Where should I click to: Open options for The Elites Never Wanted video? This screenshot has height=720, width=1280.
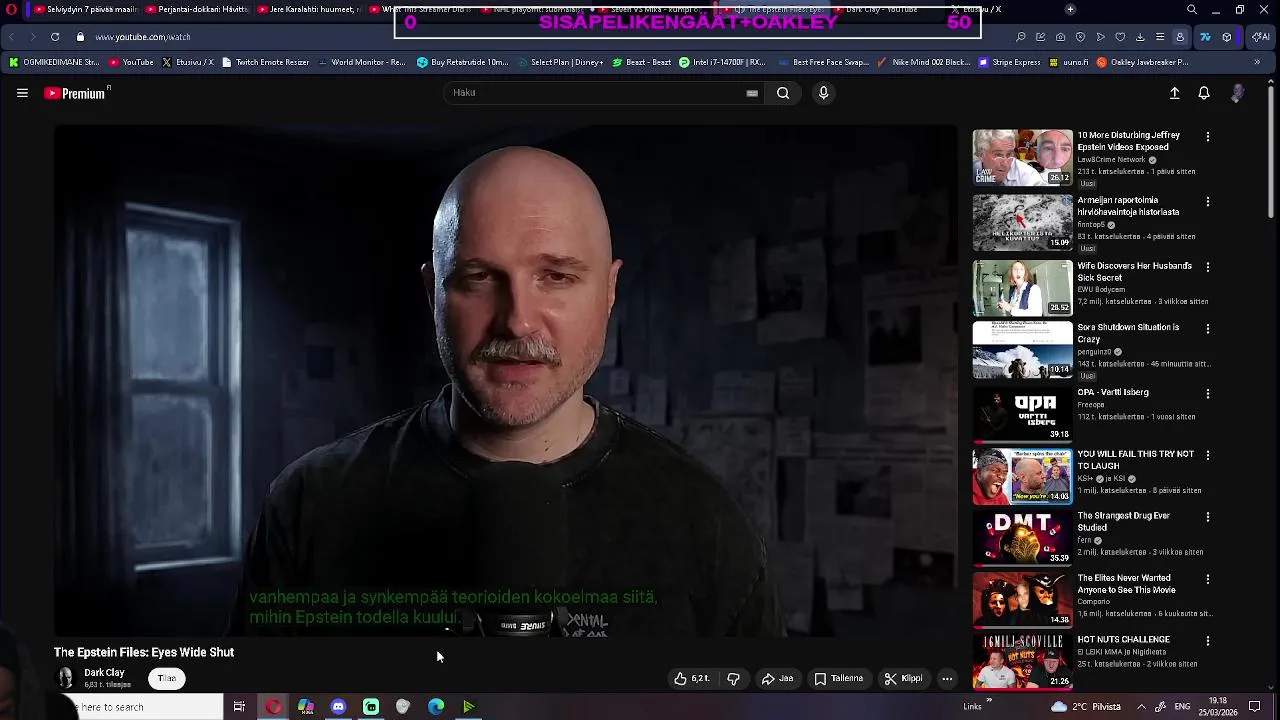click(x=1208, y=579)
